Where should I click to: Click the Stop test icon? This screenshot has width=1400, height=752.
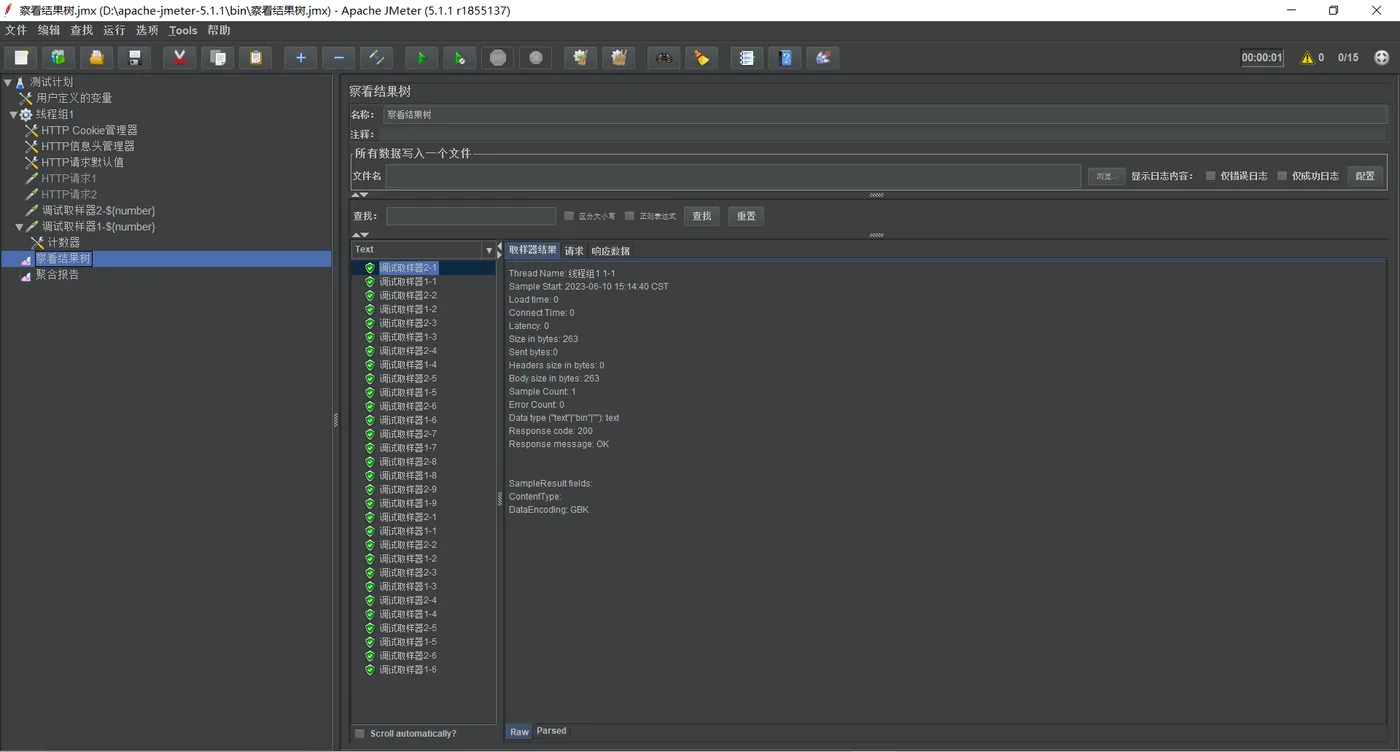[498, 58]
